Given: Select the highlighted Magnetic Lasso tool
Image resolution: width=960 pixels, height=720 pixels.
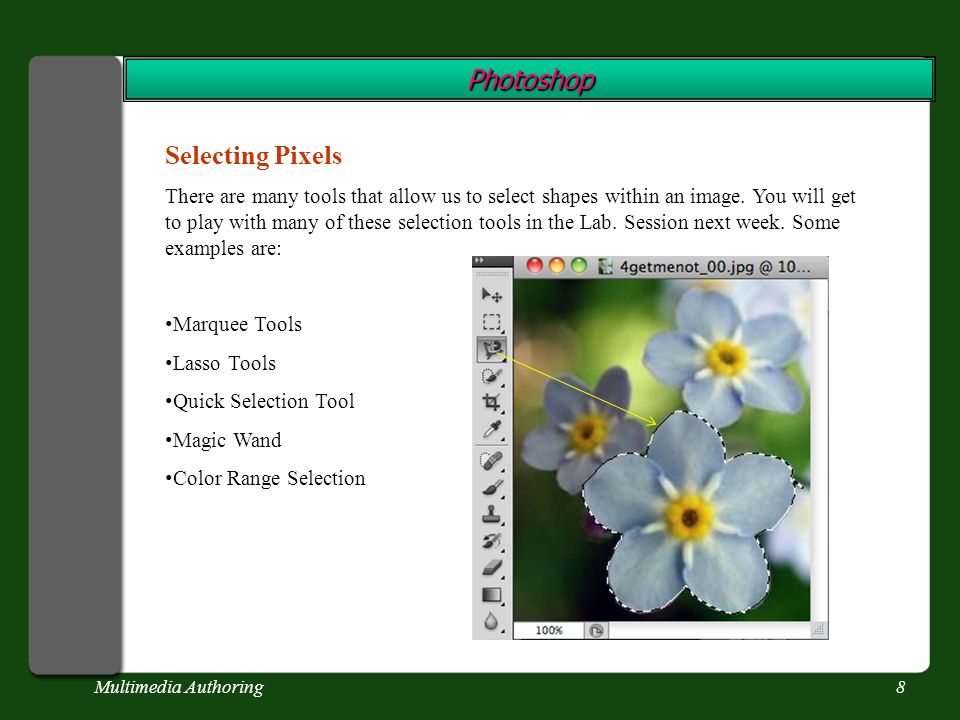Looking at the screenshot, I should pyautogui.click(x=492, y=350).
